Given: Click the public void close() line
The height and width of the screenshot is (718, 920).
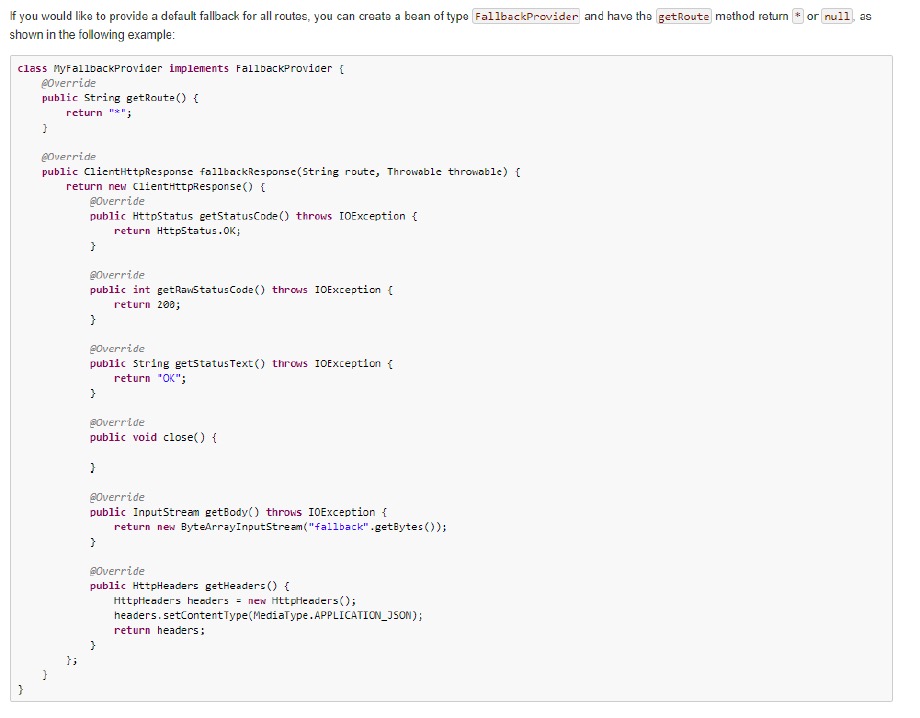Looking at the screenshot, I should coord(153,438).
